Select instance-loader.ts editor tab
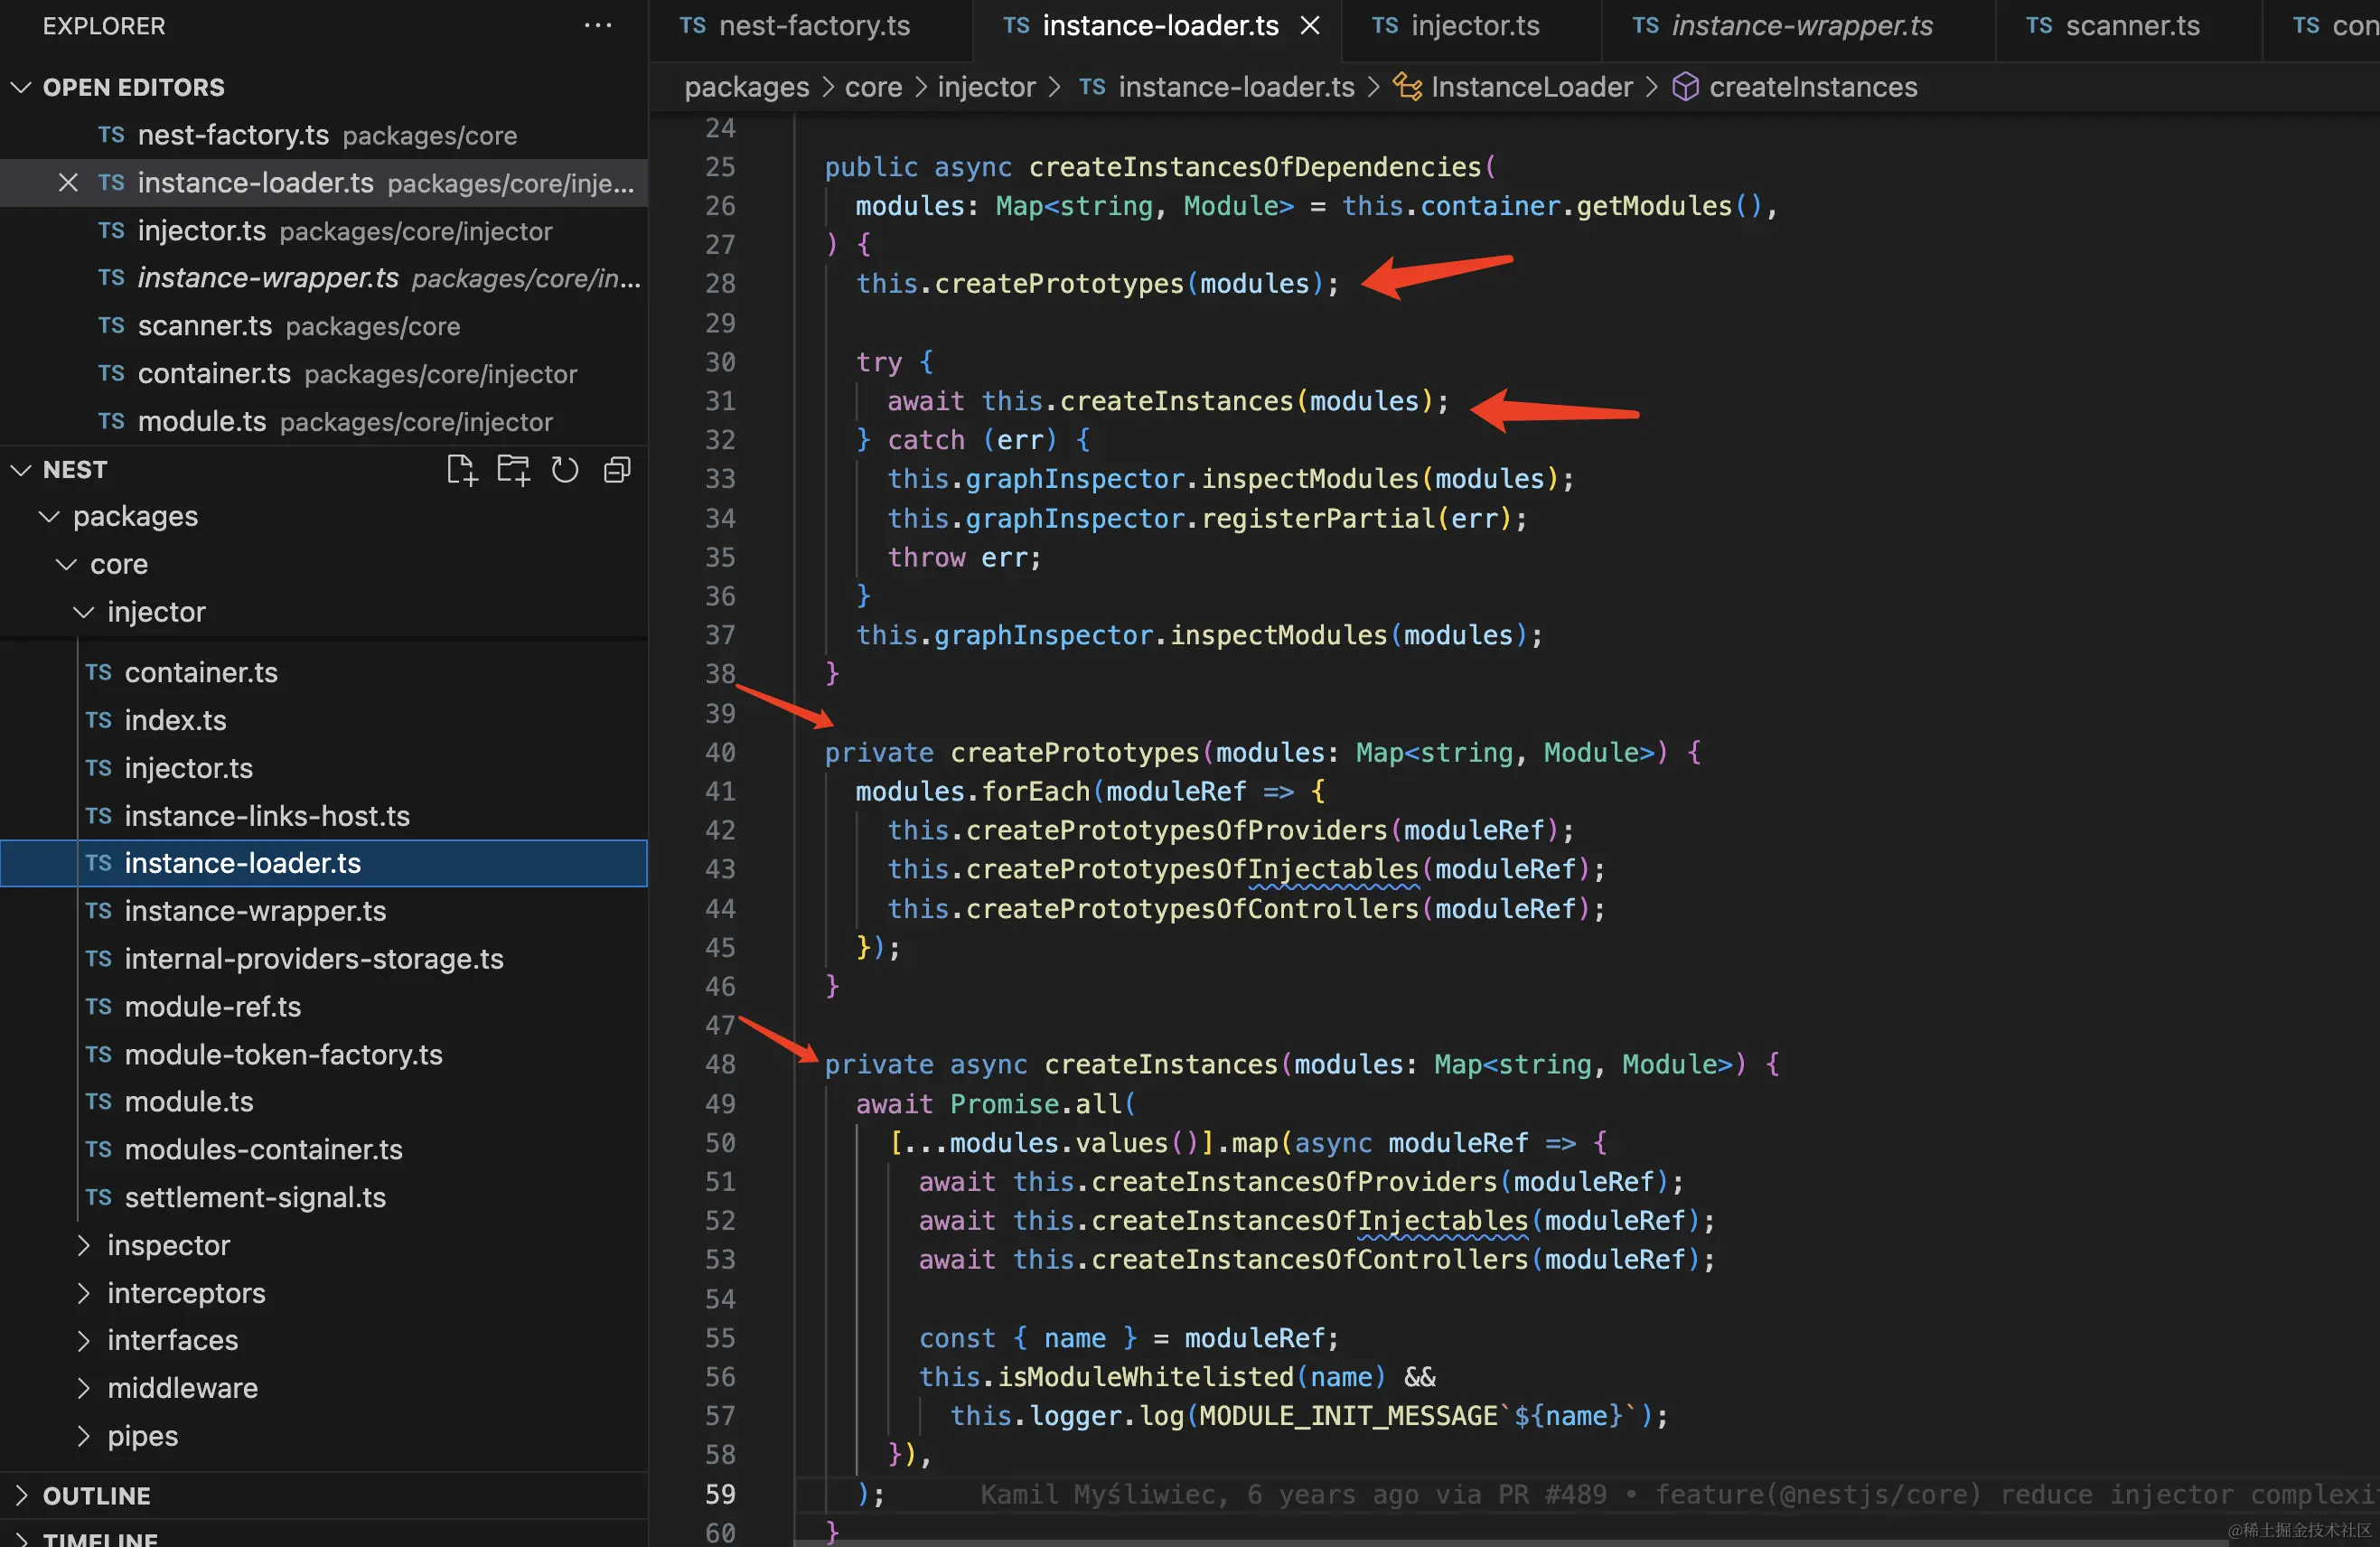The width and height of the screenshot is (2380, 1547). pos(1160,26)
